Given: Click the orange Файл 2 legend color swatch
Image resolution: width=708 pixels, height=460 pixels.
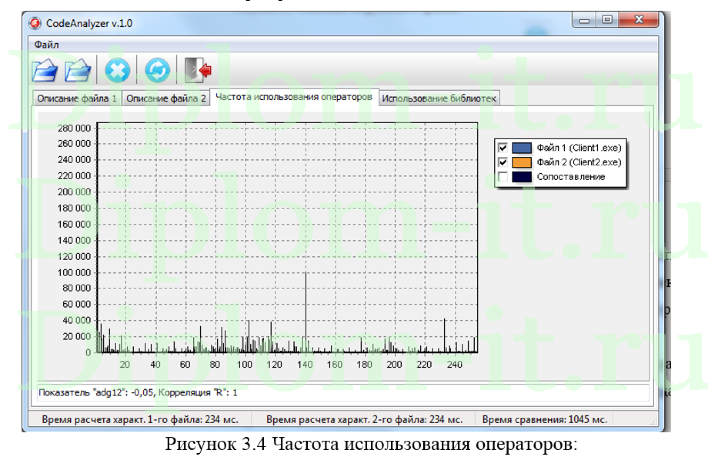Looking at the screenshot, I should 522,161.
